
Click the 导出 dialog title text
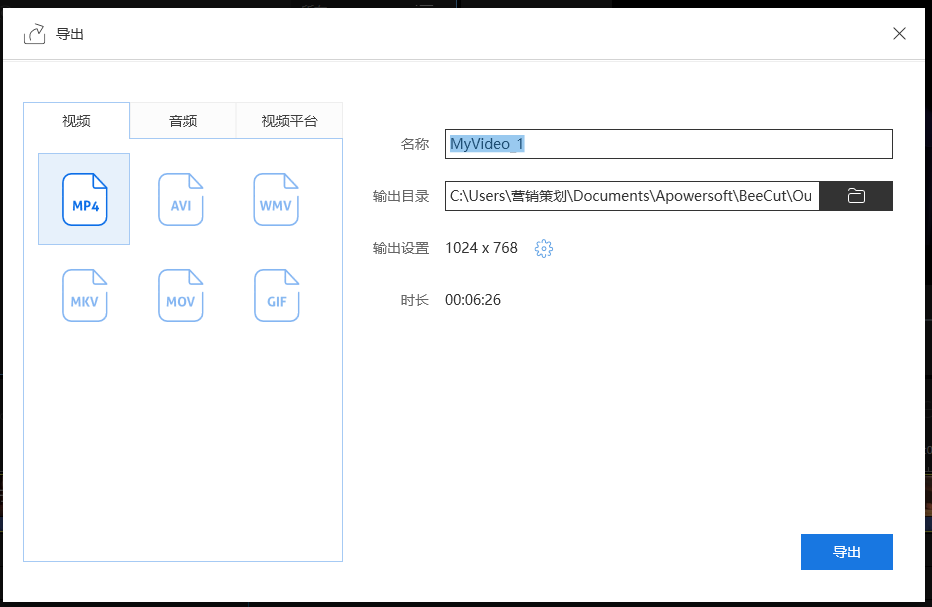(x=71, y=33)
